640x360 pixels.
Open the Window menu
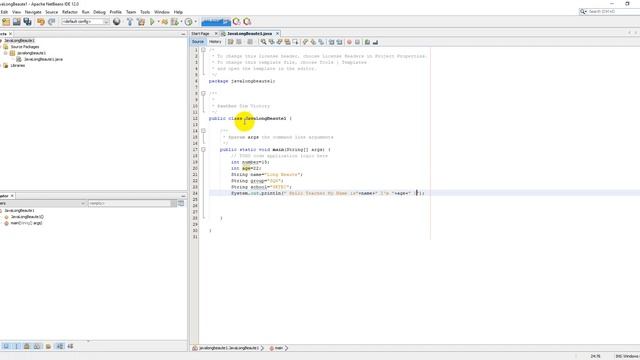[162, 12]
